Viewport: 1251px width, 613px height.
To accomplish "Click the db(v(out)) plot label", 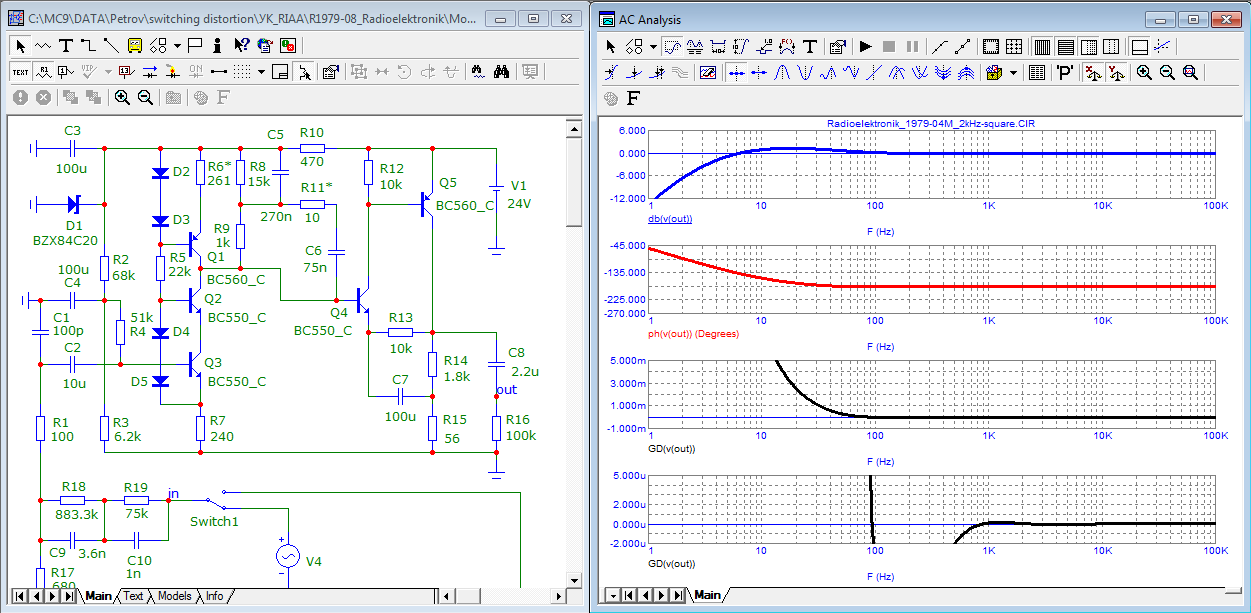I will (670, 218).
